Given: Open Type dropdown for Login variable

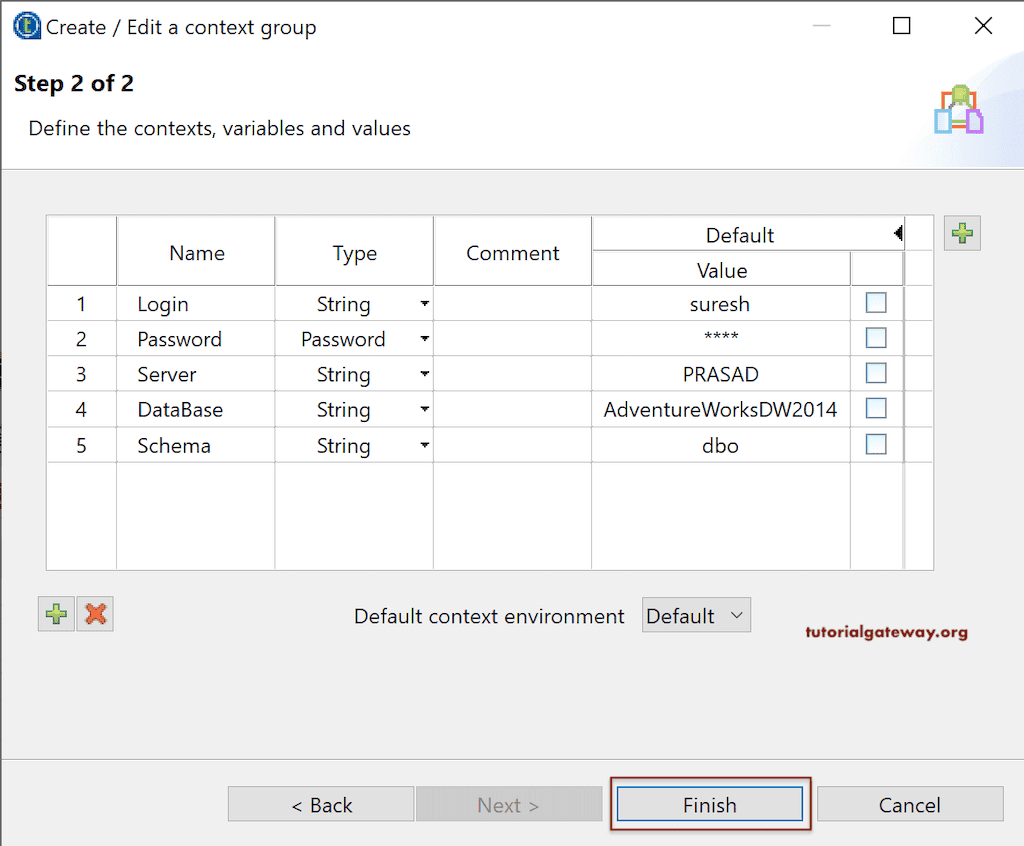Looking at the screenshot, I should tap(425, 304).
